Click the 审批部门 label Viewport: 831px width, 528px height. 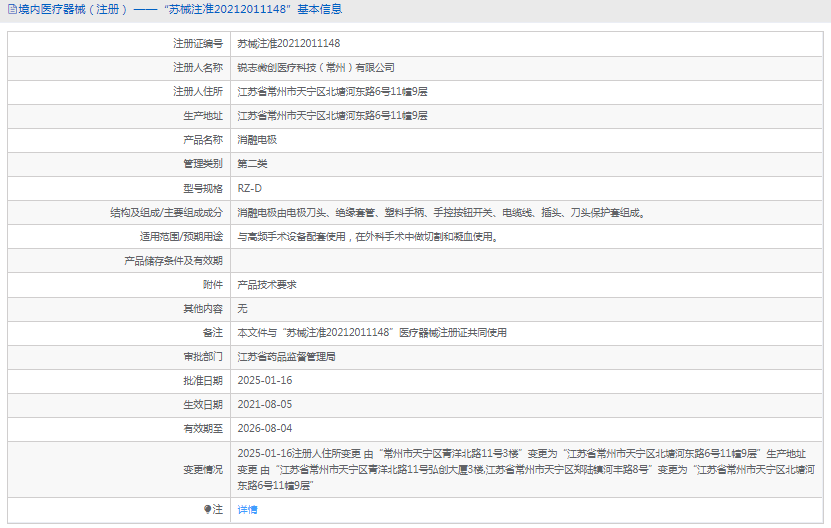point(203,357)
